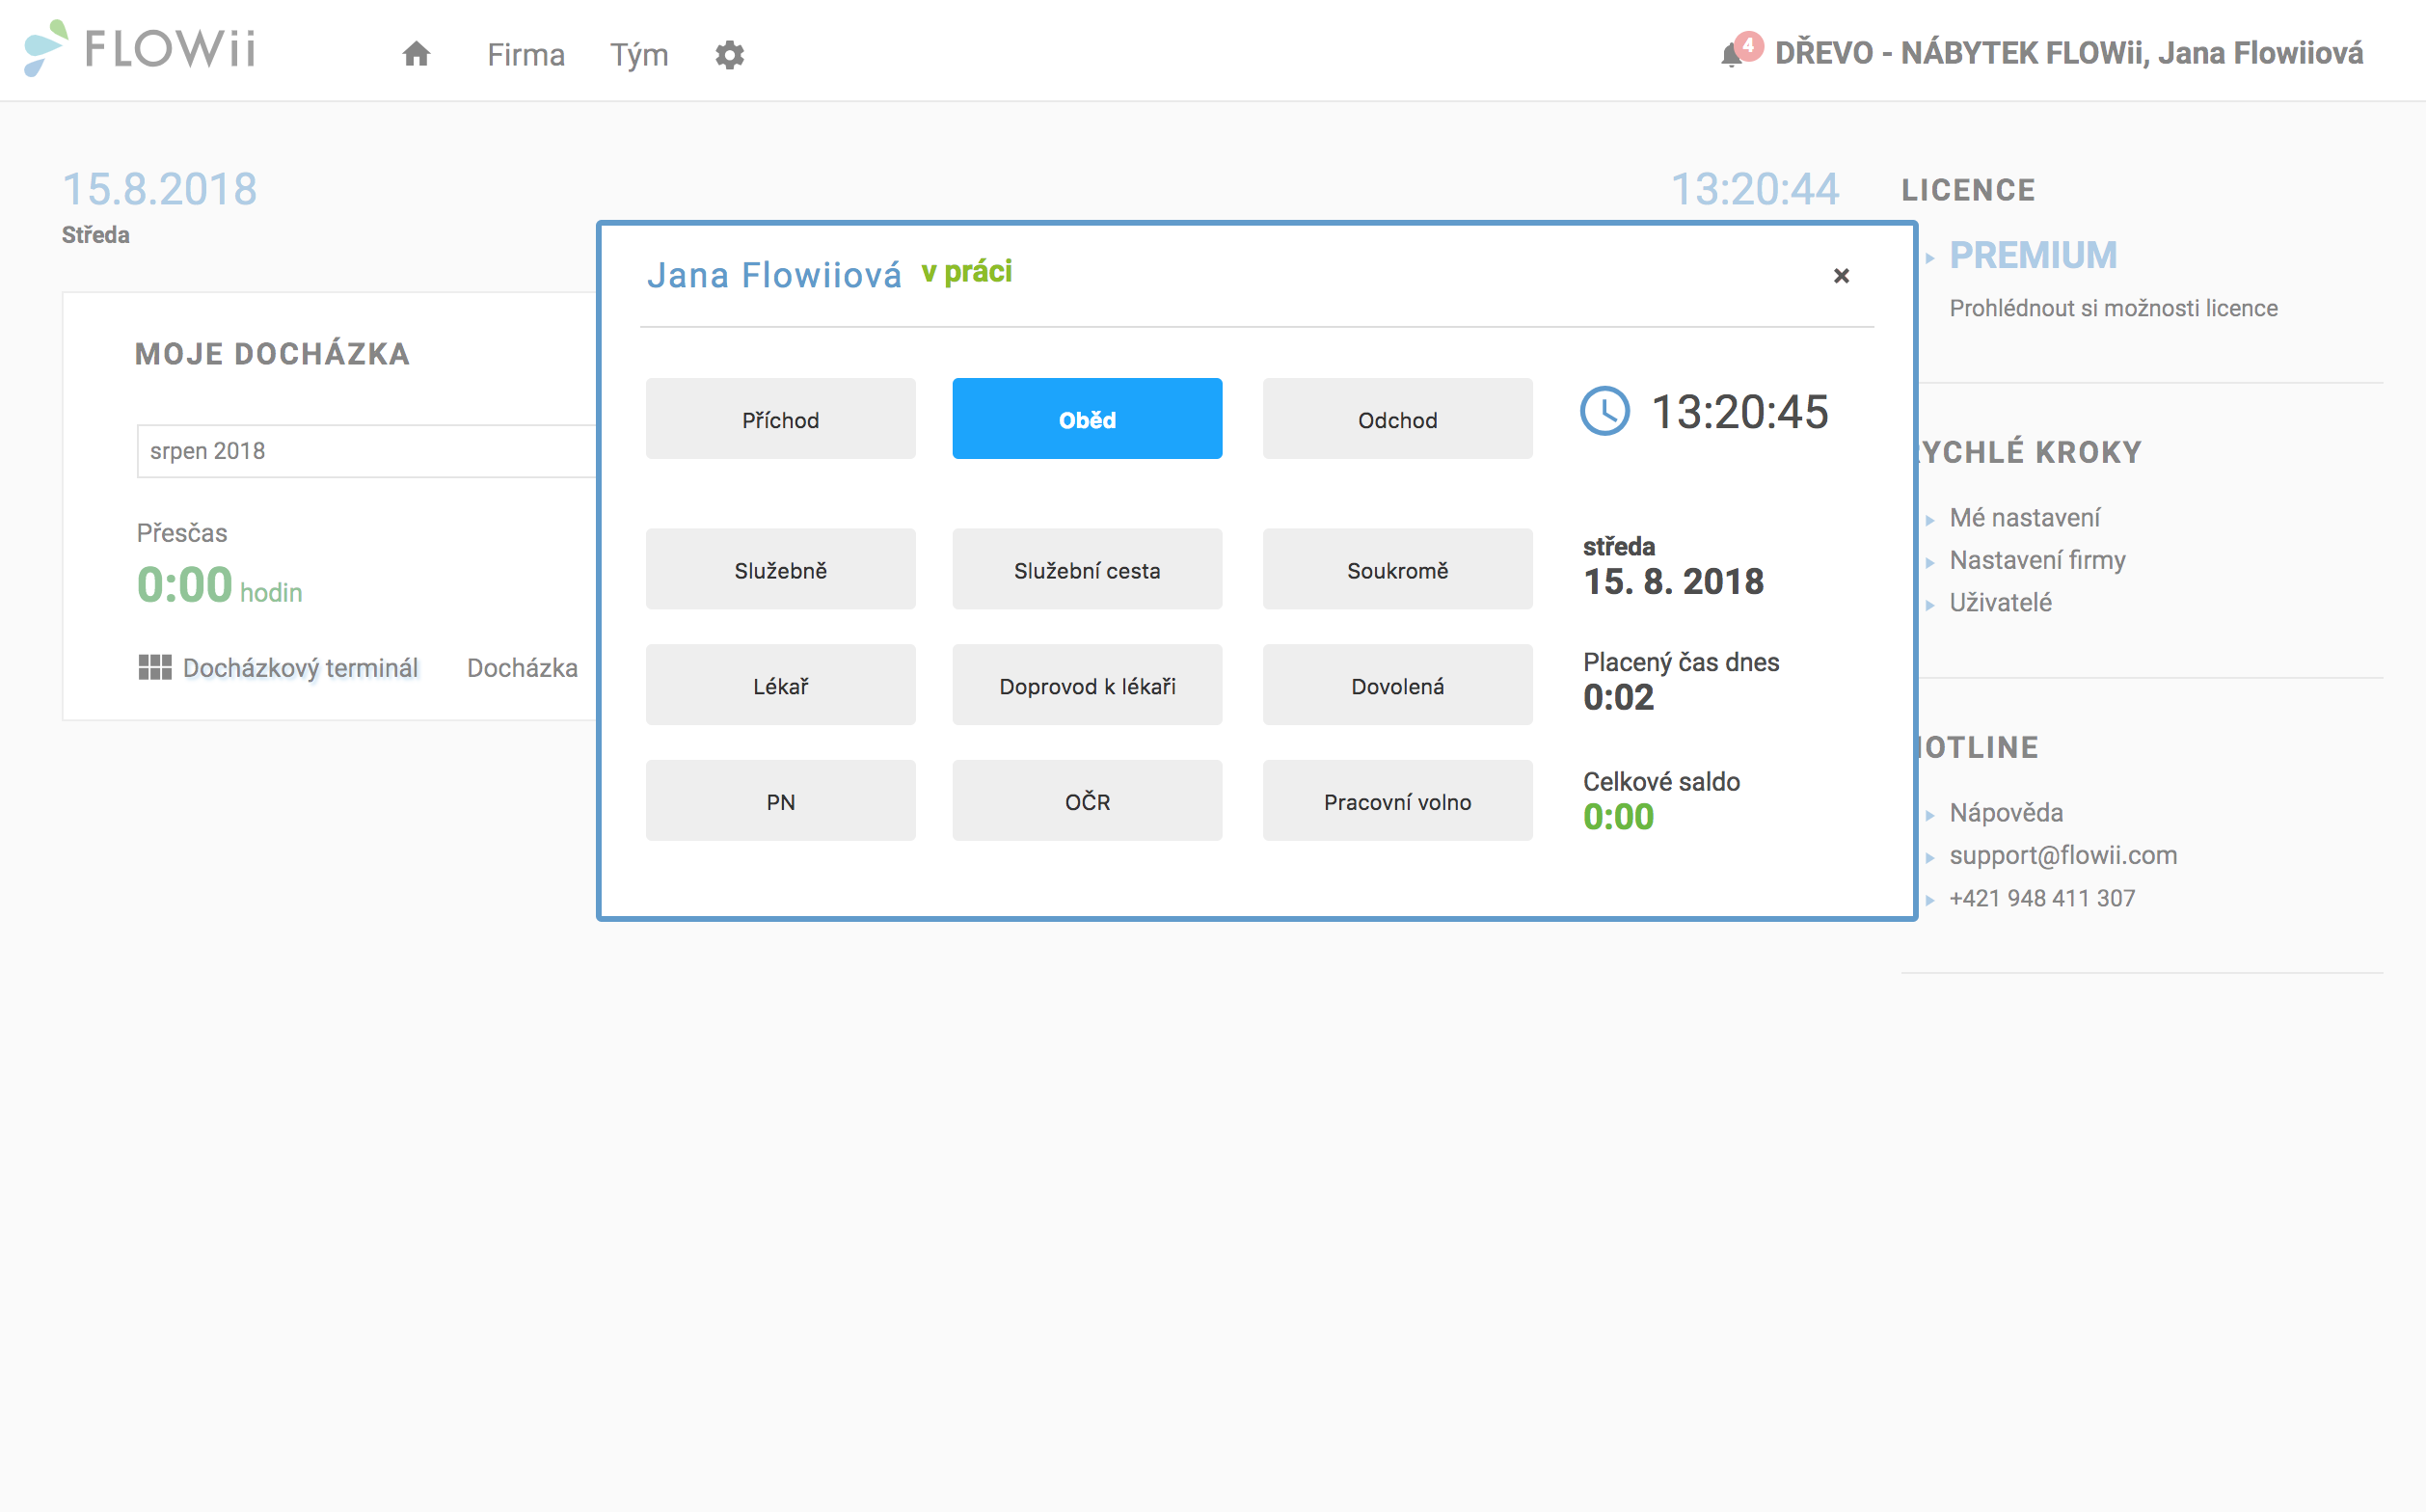
Task: Click the clock icon in the dialog
Action: tap(1605, 411)
